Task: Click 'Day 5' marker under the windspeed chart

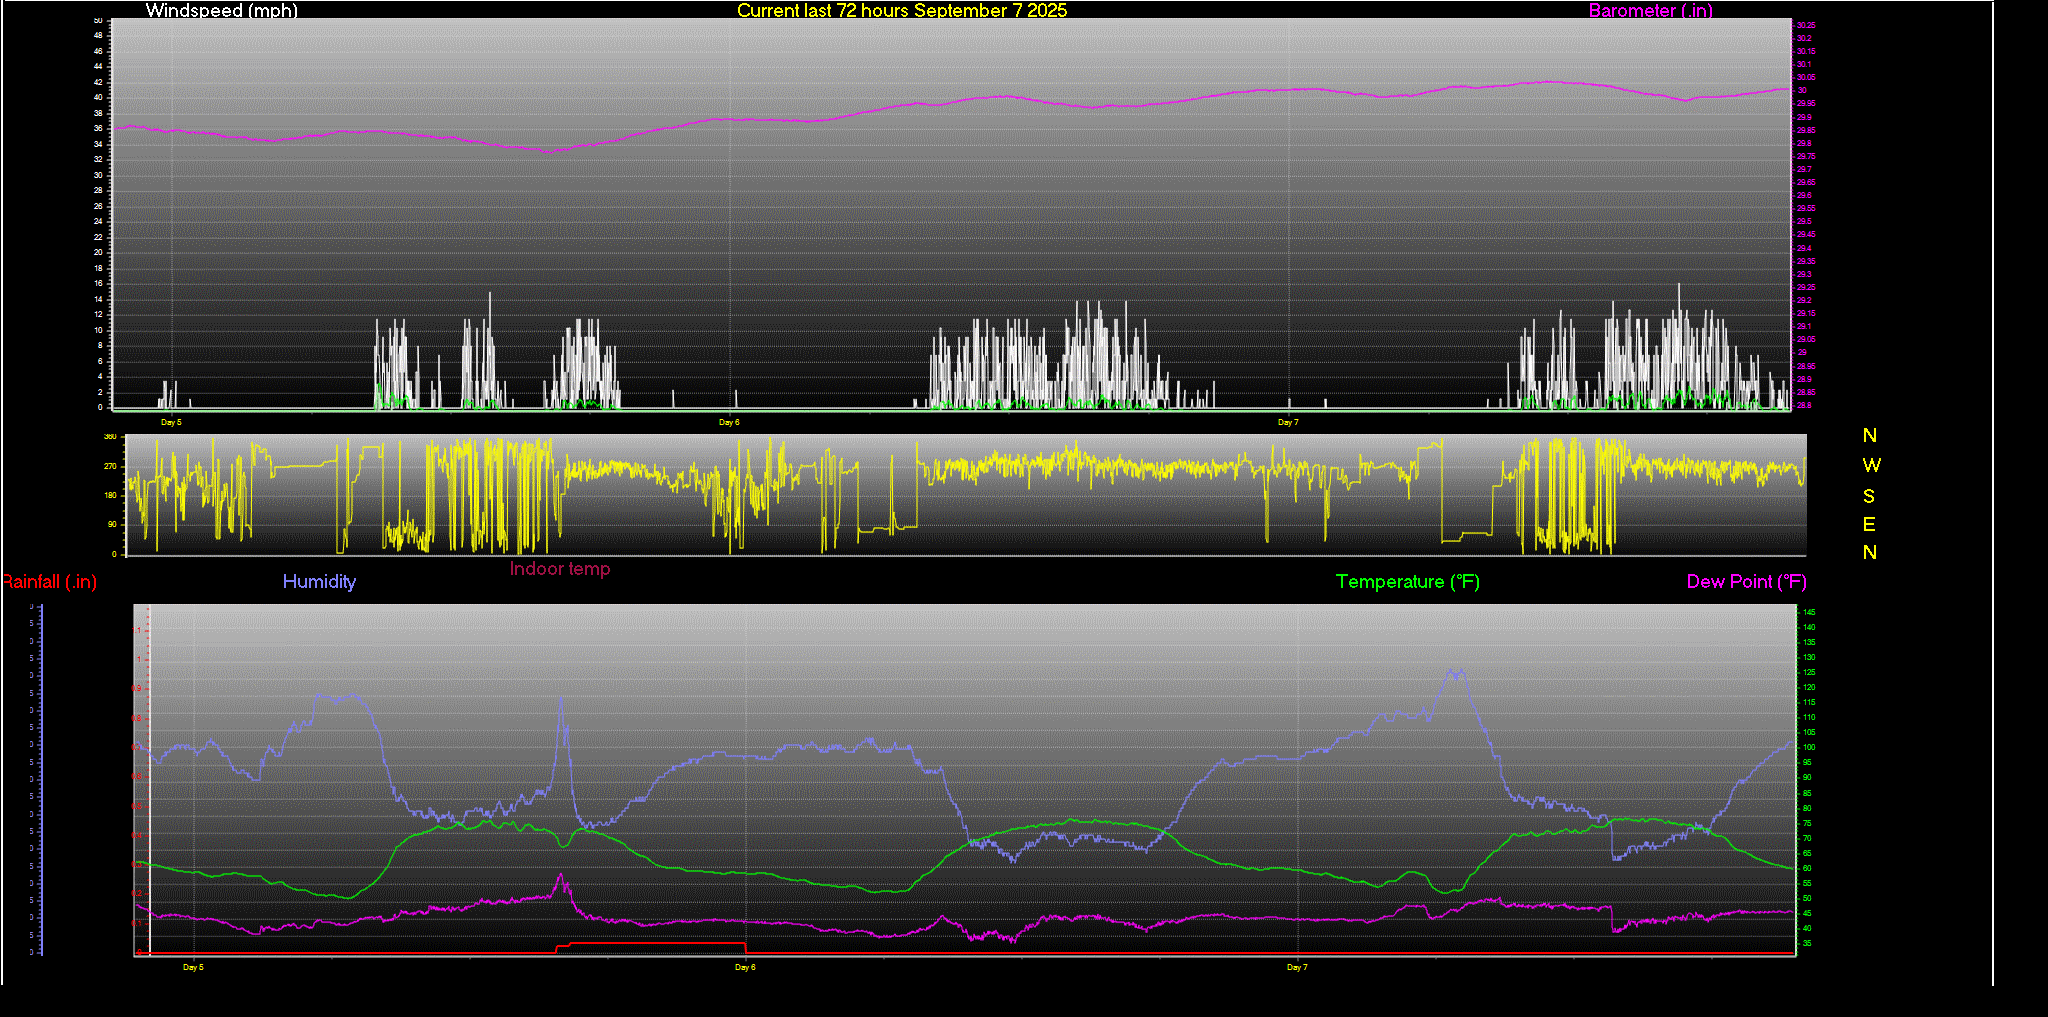Action: pyautogui.click(x=171, y=422)
